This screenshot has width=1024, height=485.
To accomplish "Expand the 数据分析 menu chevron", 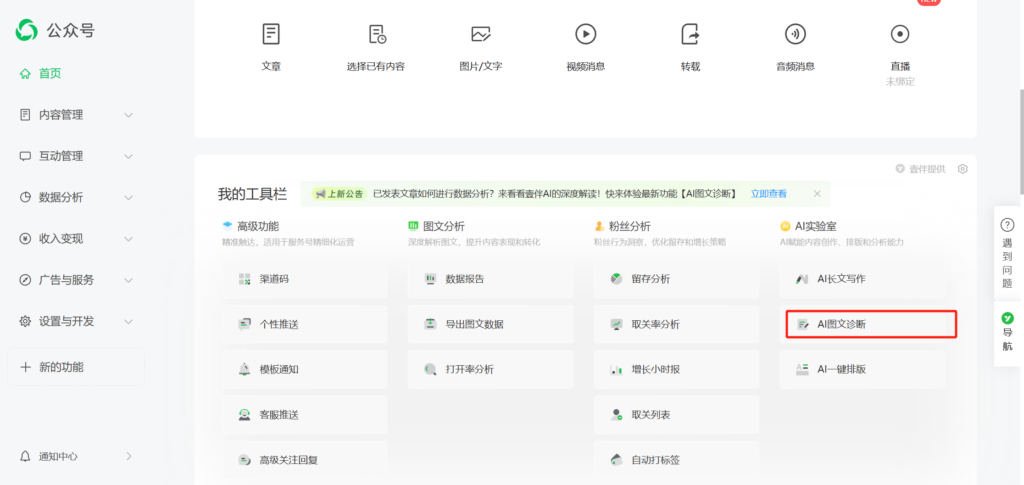I will coord(129,198).
